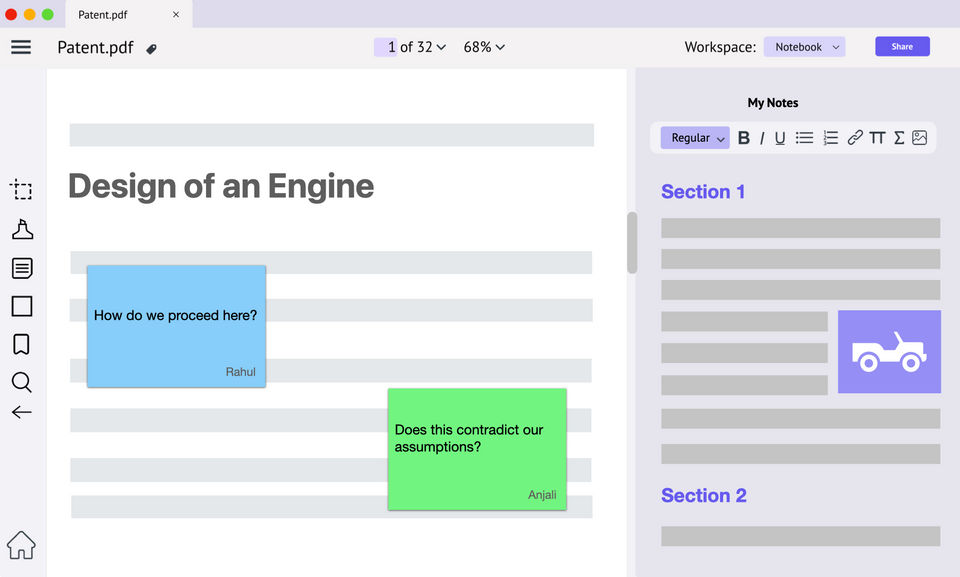
Task: Toggle underline formatting in notes
Action: [x=780, y=138]
